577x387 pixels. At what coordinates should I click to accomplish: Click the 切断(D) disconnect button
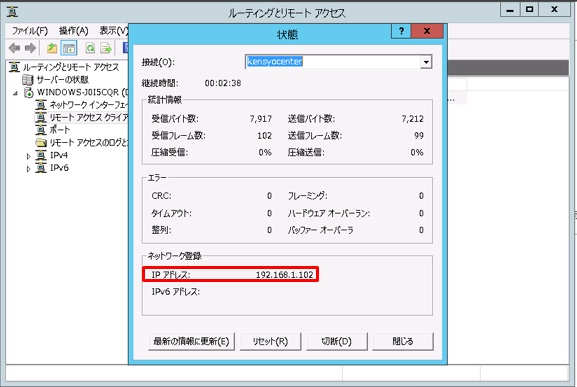point(337,341)
